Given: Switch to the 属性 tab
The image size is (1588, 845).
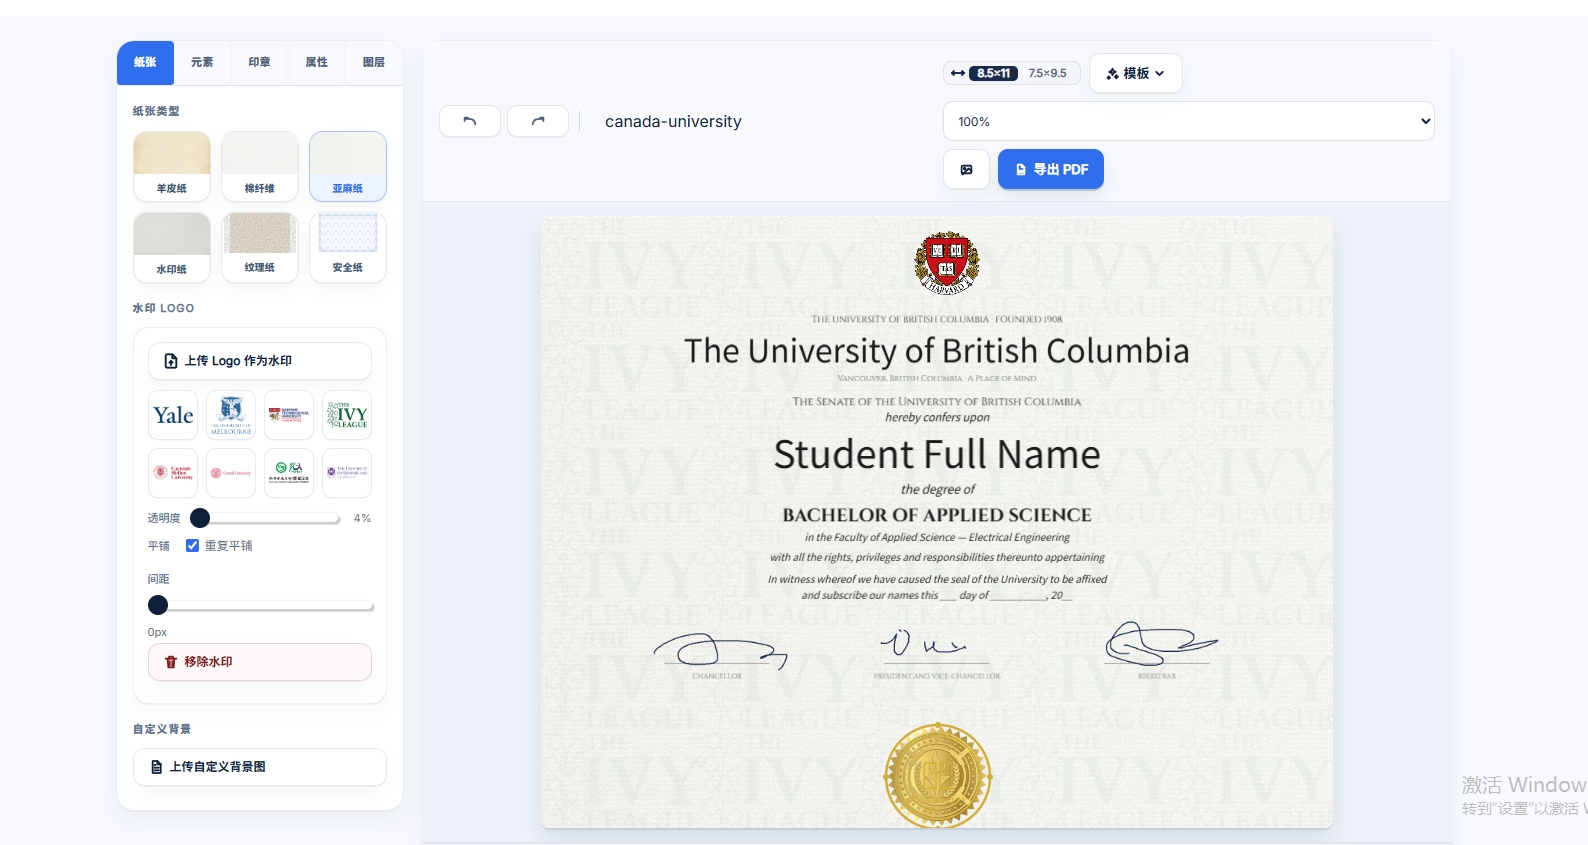Looking at the screenshot, I should [317, 62].
